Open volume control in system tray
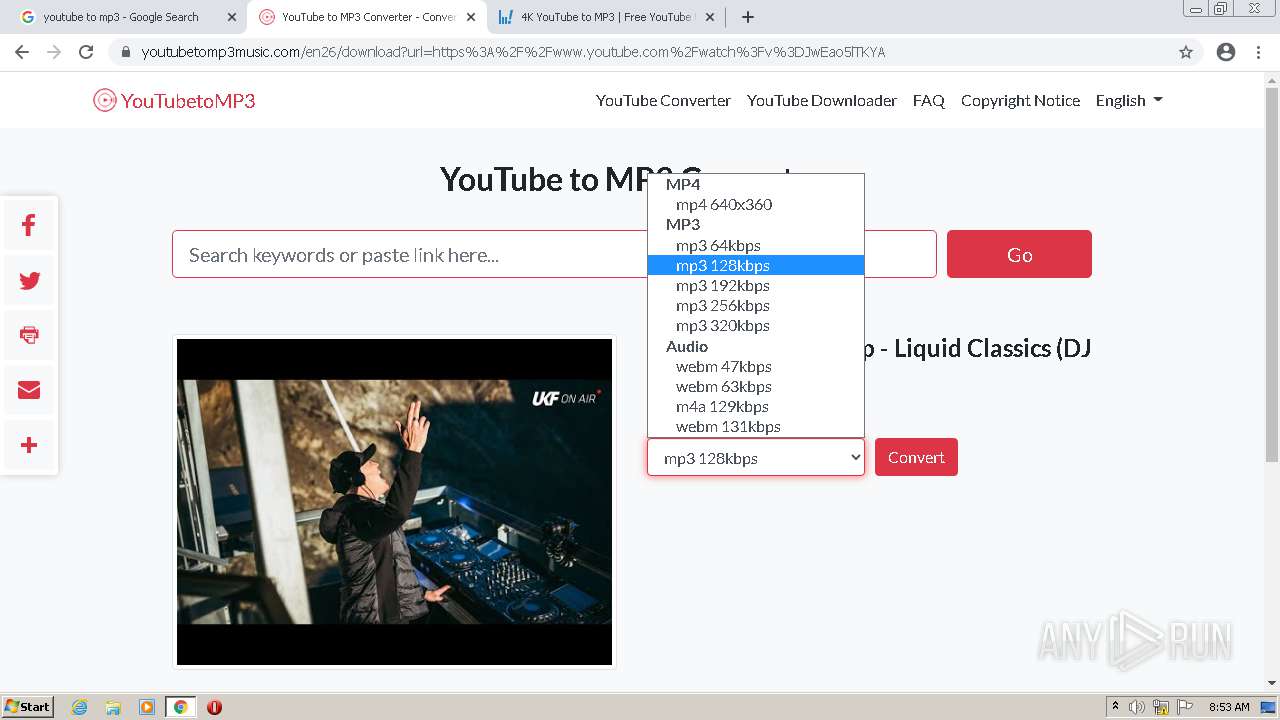 tap(1137, 707)
